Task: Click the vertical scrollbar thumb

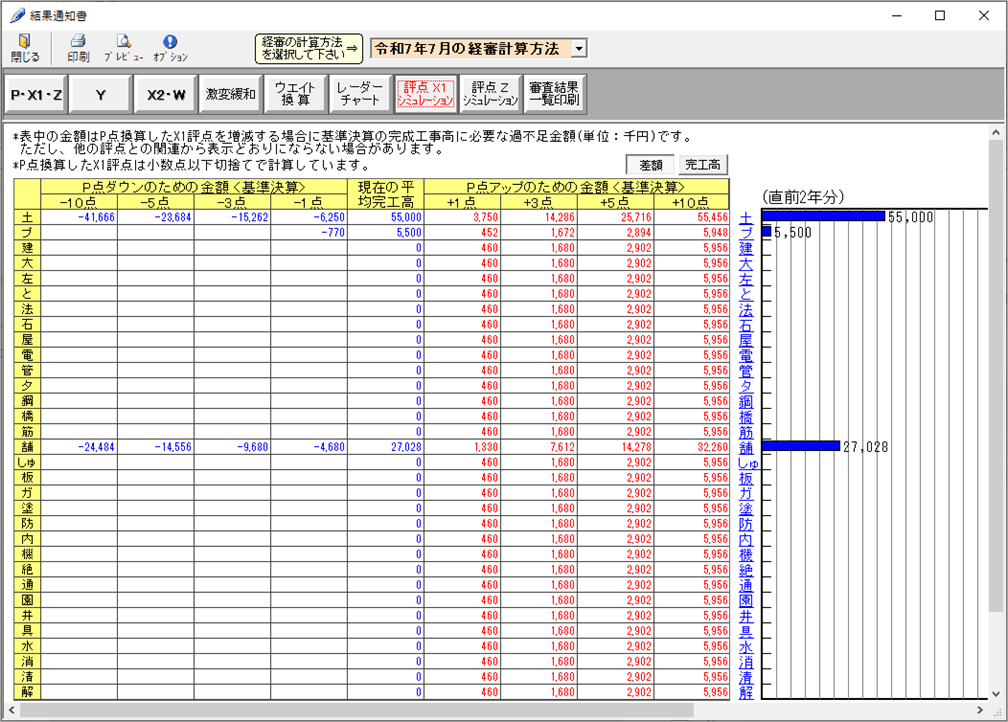Action: pyautogui.click(x=996, y=375)
